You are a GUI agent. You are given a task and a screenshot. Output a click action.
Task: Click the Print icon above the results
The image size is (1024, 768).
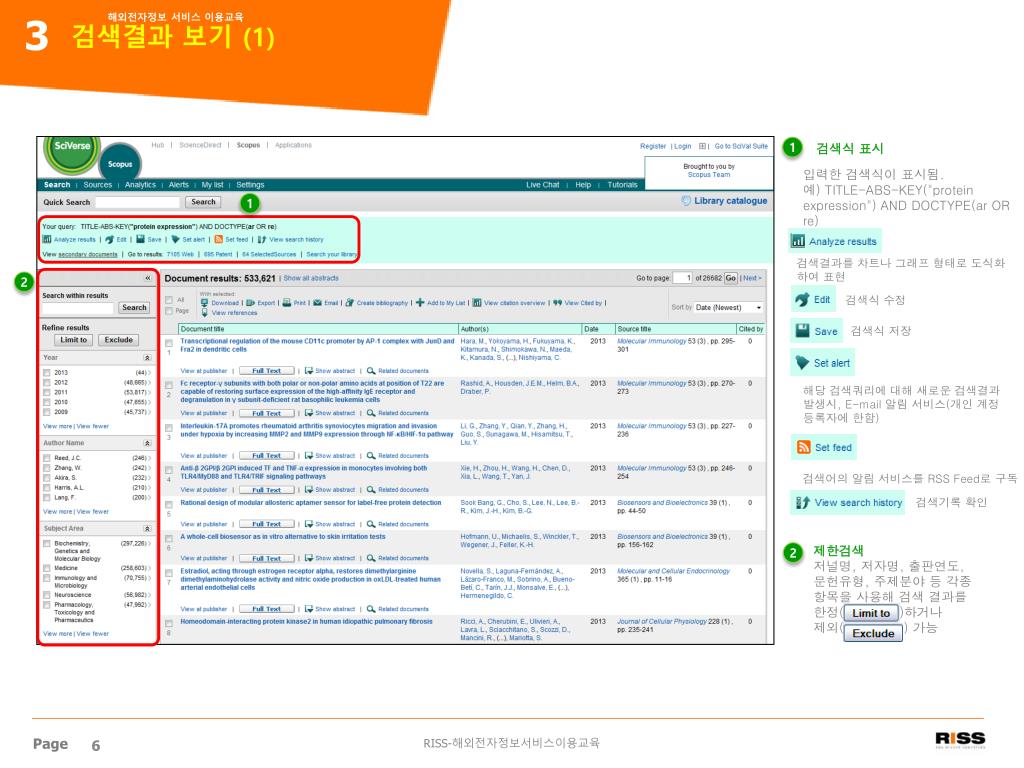(x=287, y=303)
